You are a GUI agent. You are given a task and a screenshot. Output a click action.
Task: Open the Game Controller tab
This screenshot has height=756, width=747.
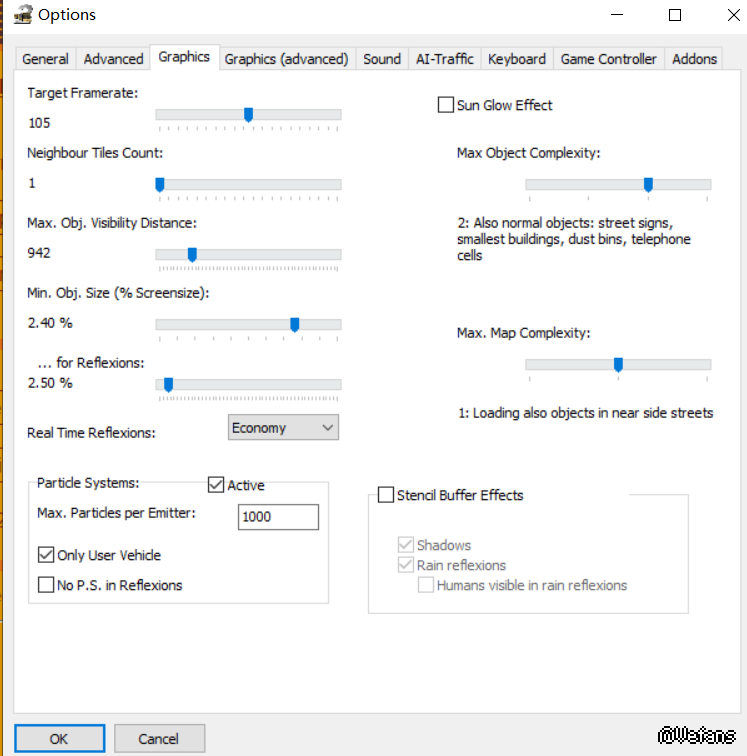coord(609,59)
